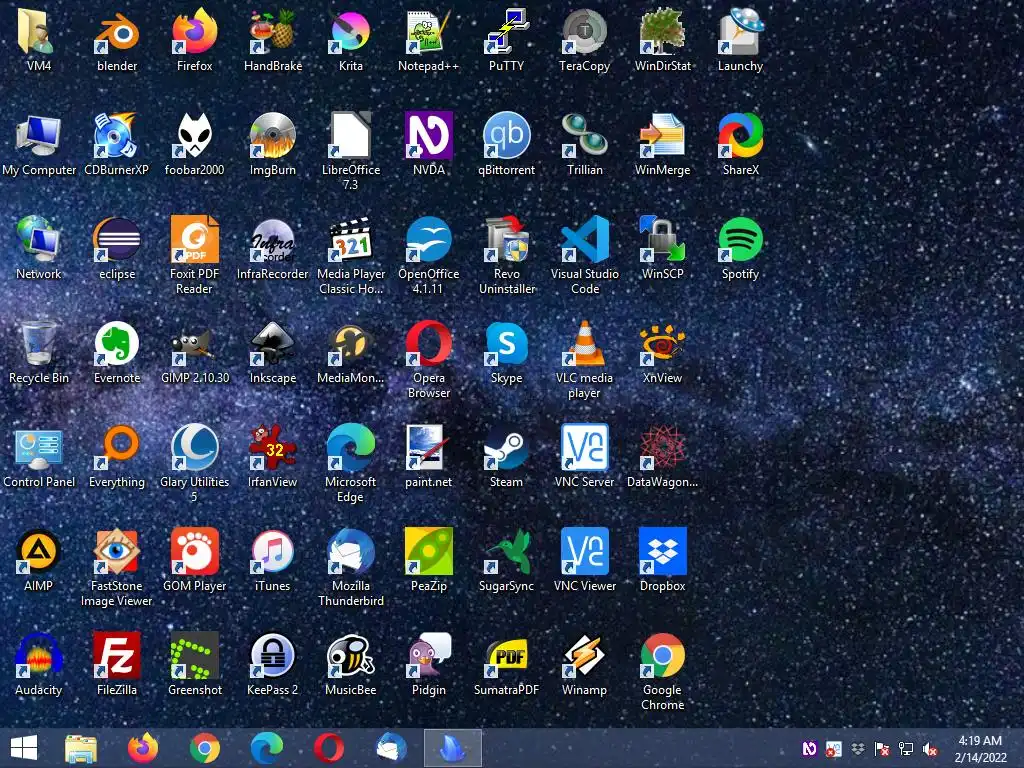The image size is (1024, 768).
Task: Select the qBittorrent icon
Action: tap(506, 136)
